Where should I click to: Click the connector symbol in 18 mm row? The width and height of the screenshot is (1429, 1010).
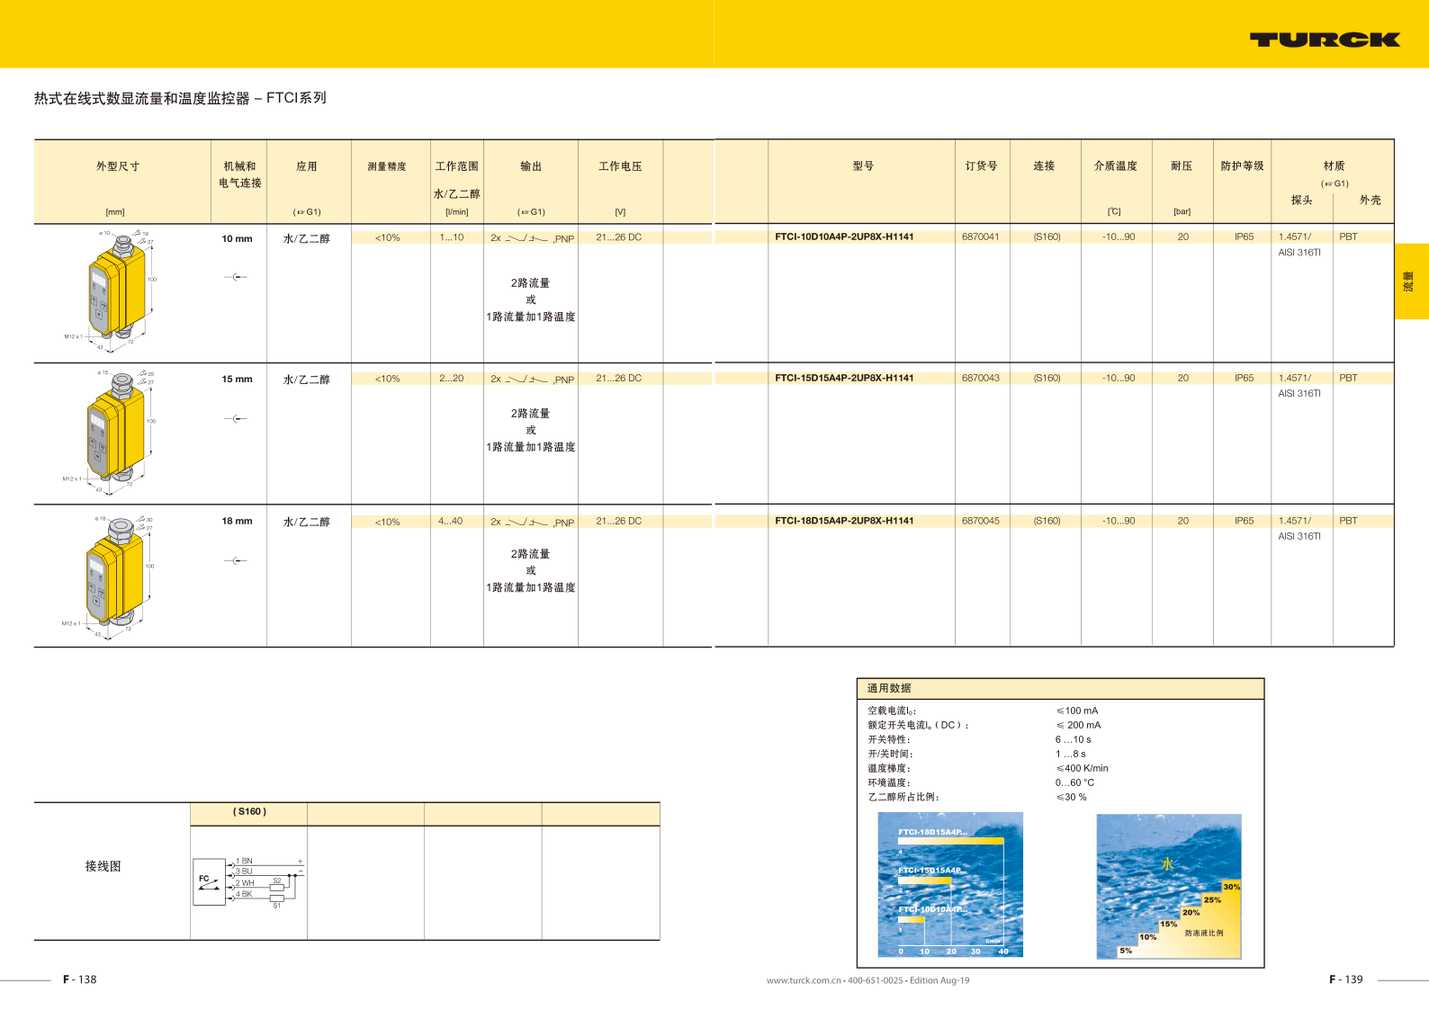click(236, 561)
